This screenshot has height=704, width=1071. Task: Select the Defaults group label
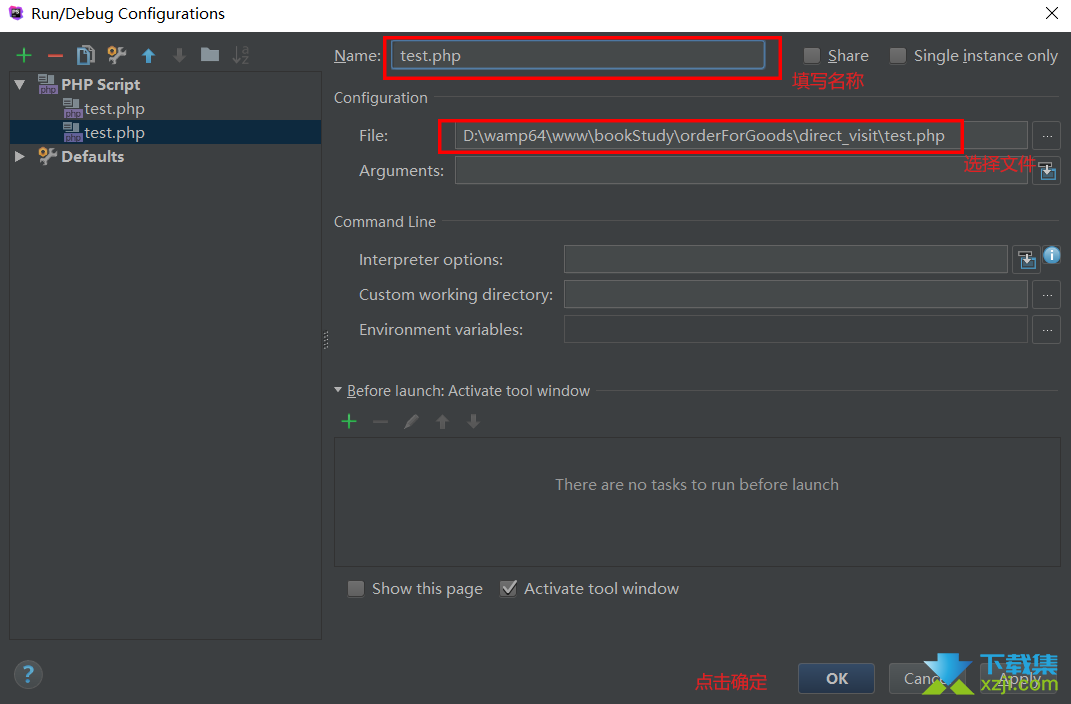tap(92, 156)
